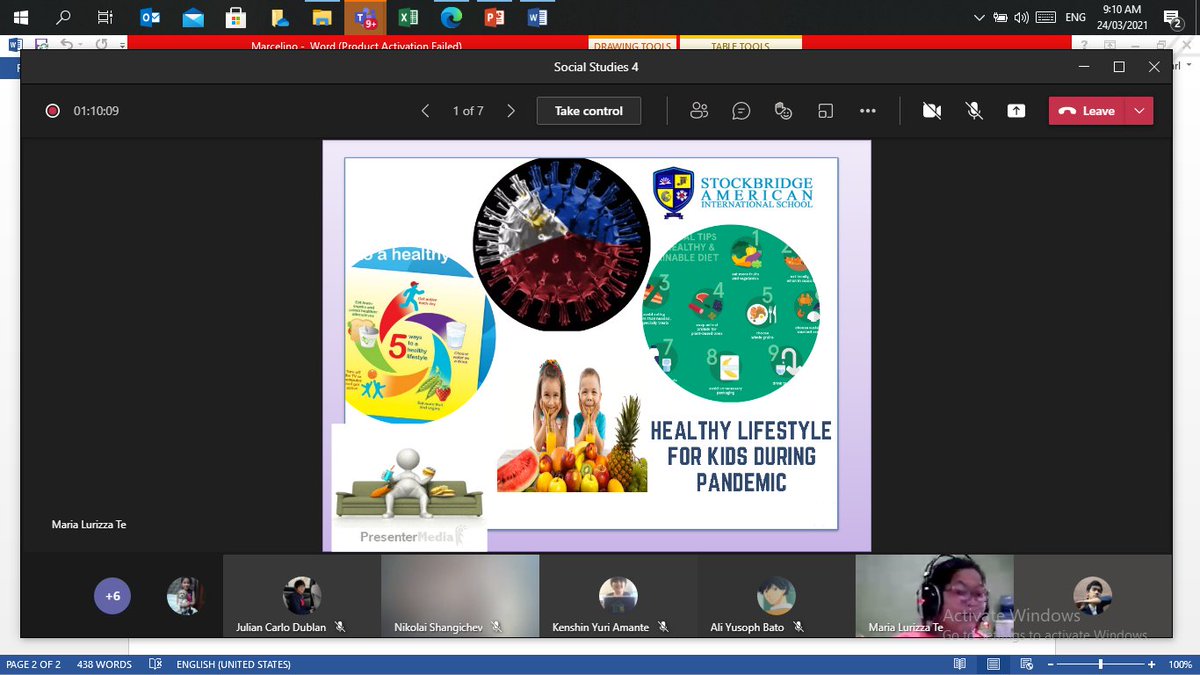The image size is (1200, 675).
Task: Launch the Mail app from taskbar
Action: pyautogui.click(x=193, y=17)
